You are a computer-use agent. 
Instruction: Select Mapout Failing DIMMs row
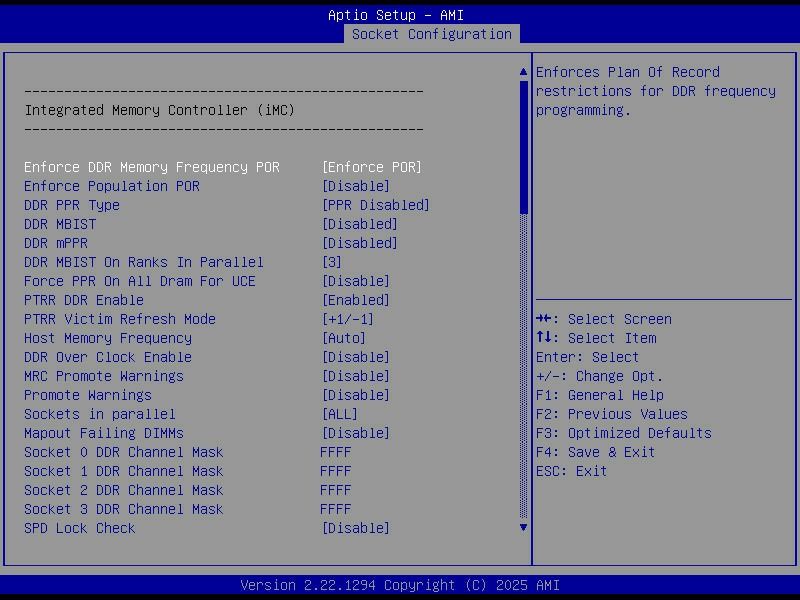104,433
